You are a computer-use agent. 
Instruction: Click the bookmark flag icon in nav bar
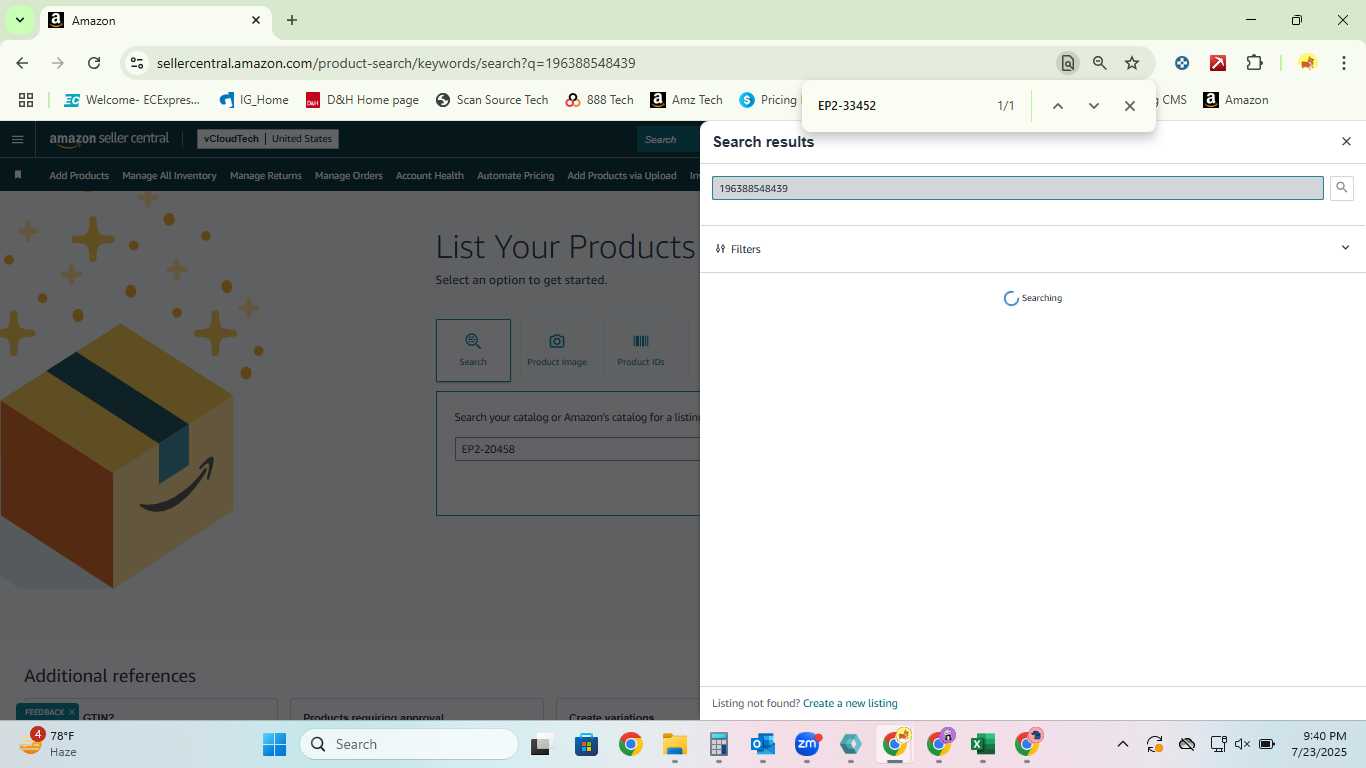[x=18, y=175]
